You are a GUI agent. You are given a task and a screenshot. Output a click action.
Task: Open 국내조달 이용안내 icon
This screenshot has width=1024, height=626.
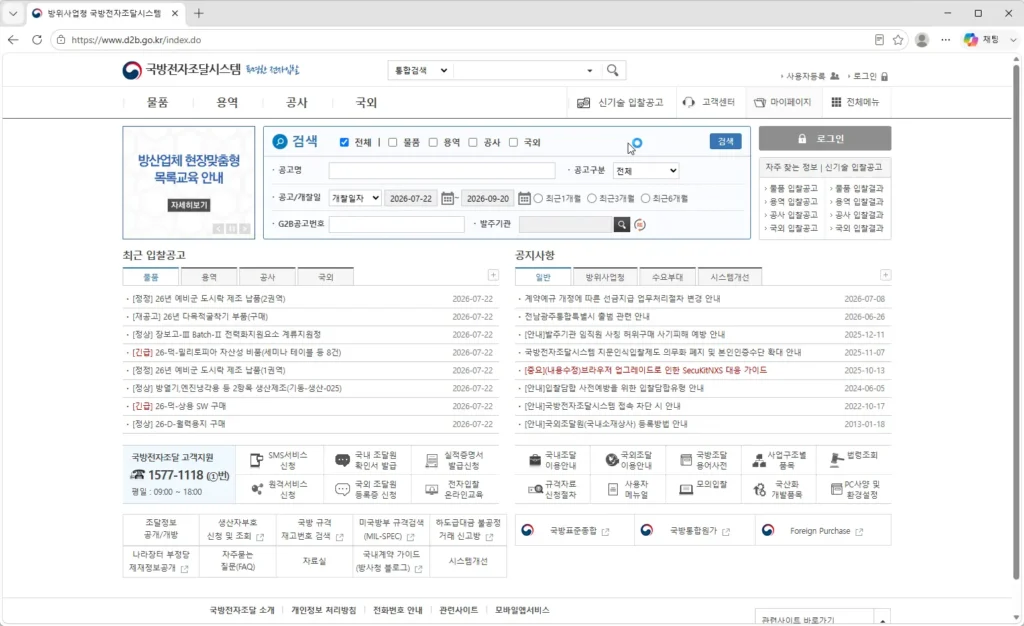[535, 460]
